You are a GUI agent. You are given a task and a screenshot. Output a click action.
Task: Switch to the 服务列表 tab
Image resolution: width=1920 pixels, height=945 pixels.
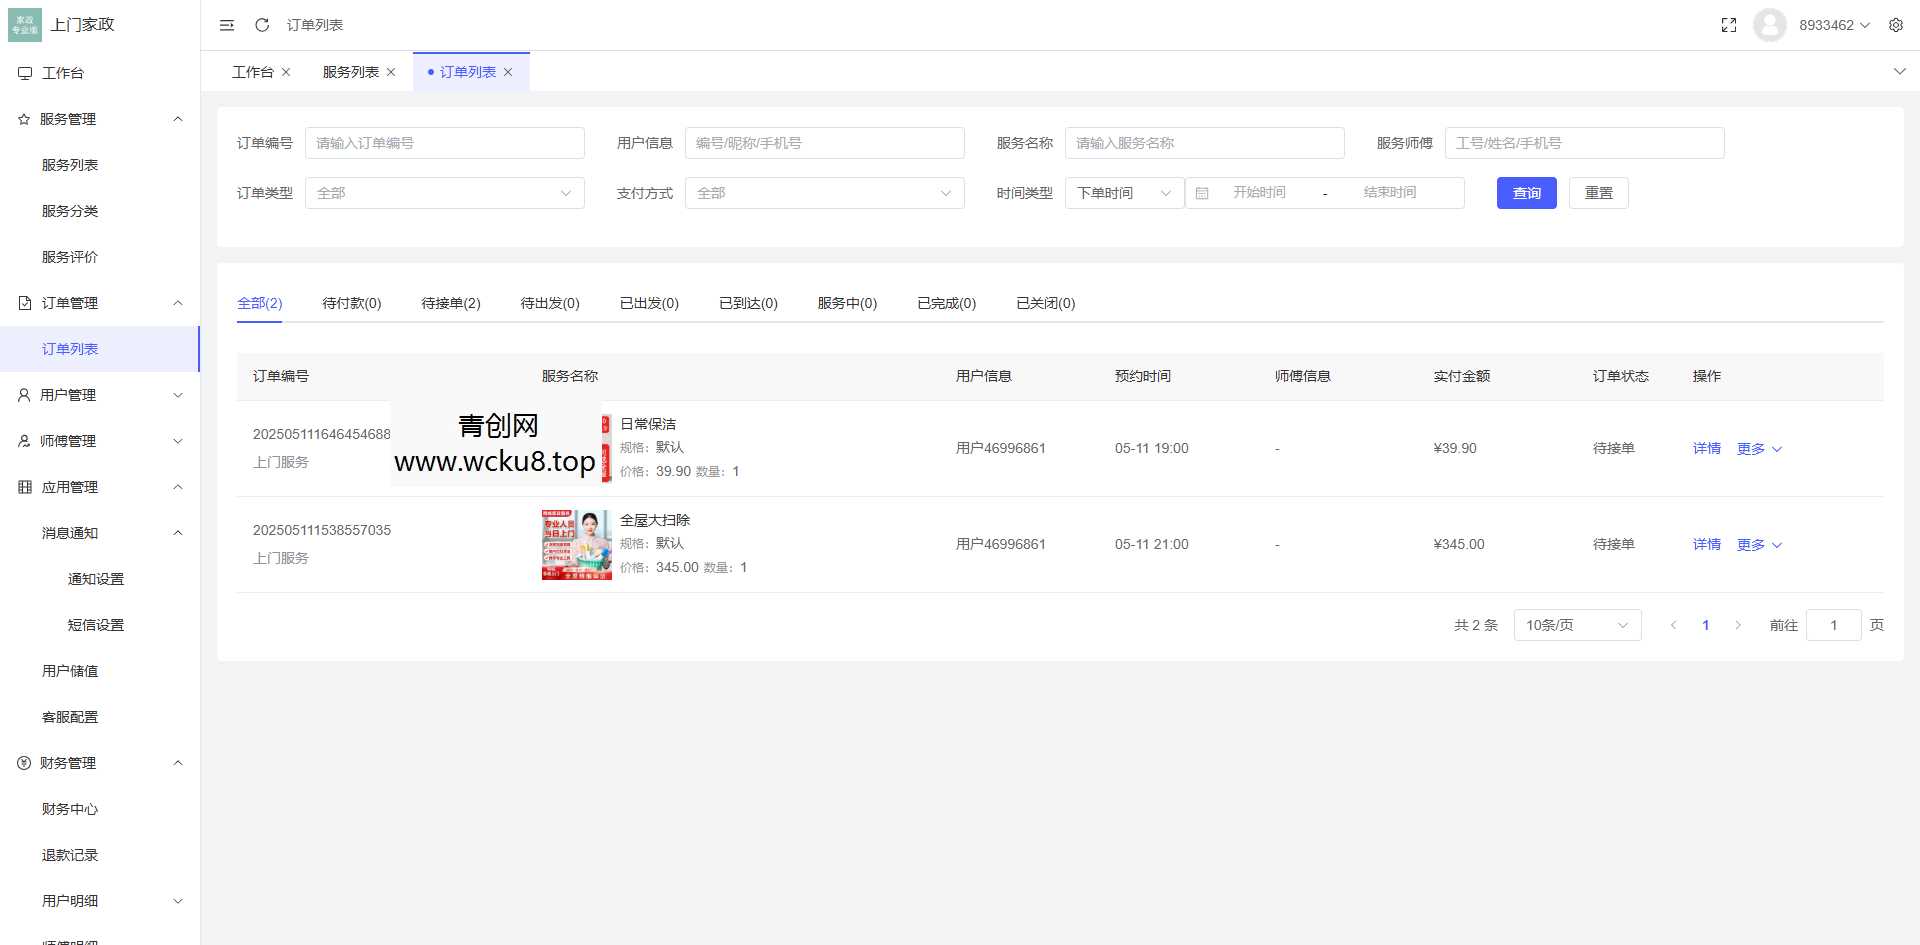point(351,71)
